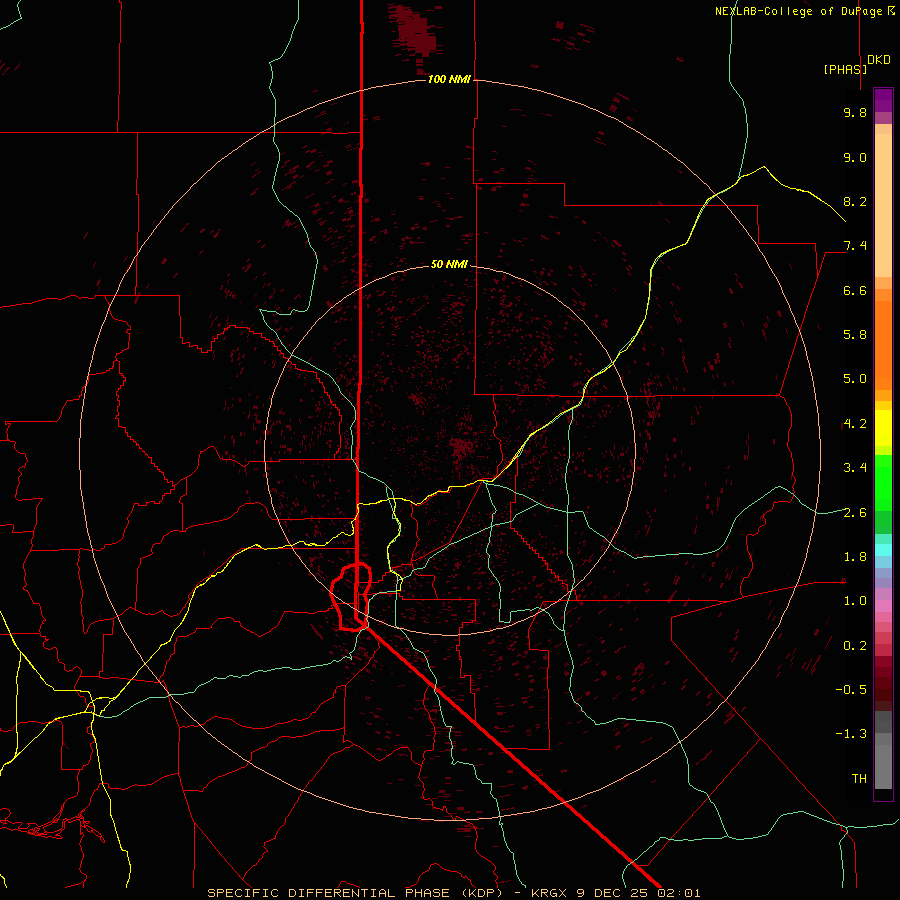Click the -0.5 value on the color scale
The width and height of the screenshot is (900, 900).
(x=851, y=689)
